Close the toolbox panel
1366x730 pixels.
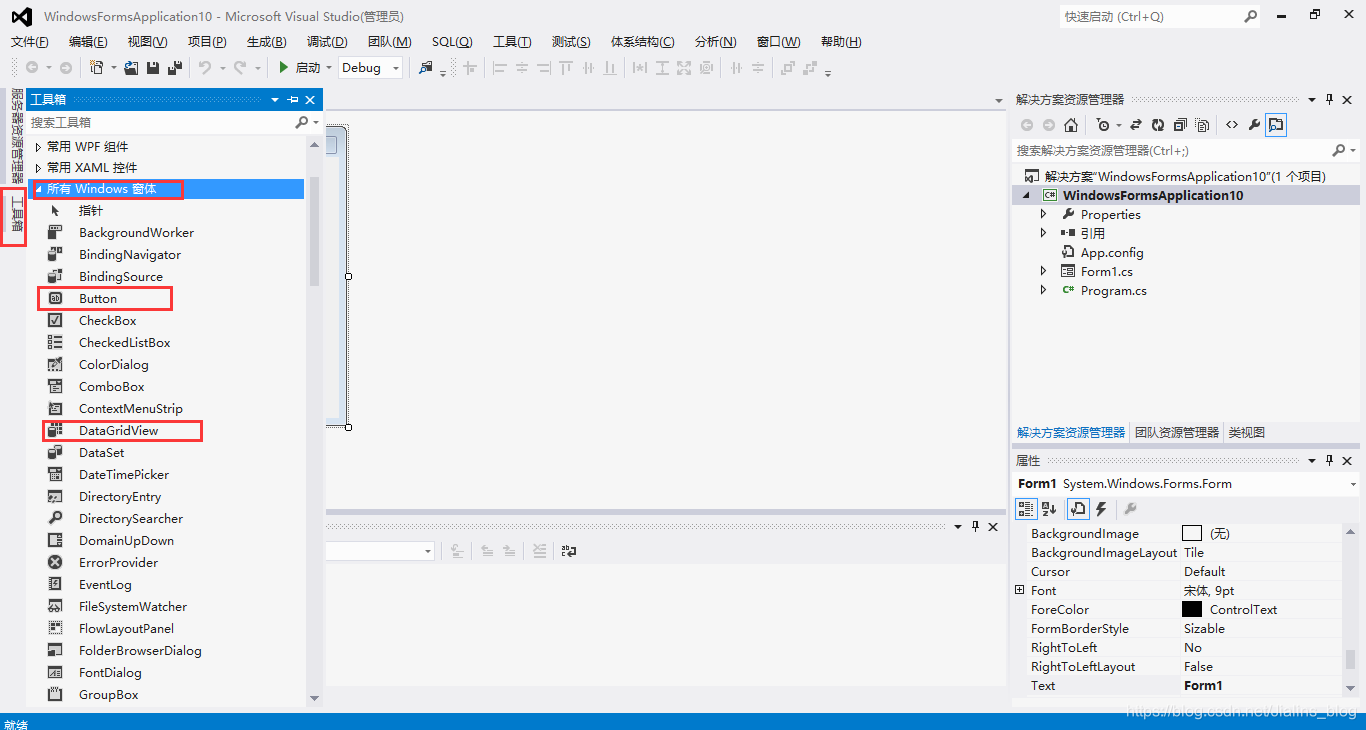click(x=310, y=100)
